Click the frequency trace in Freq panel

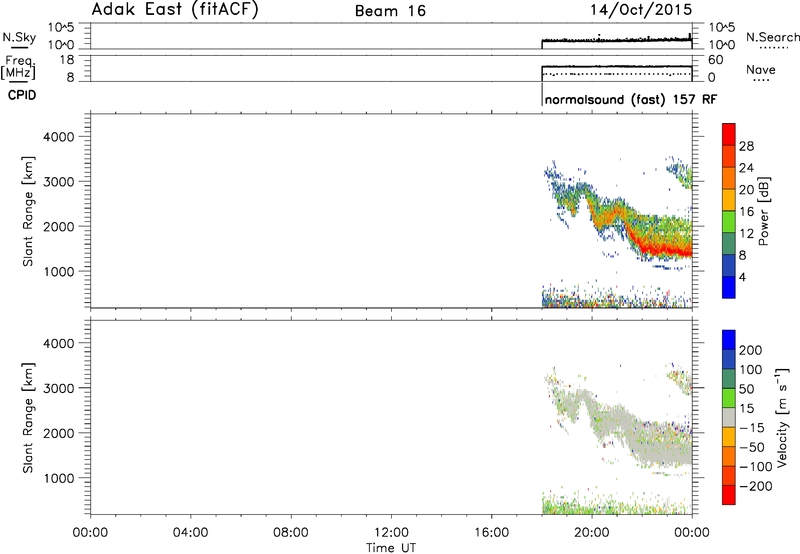(616, 66)
